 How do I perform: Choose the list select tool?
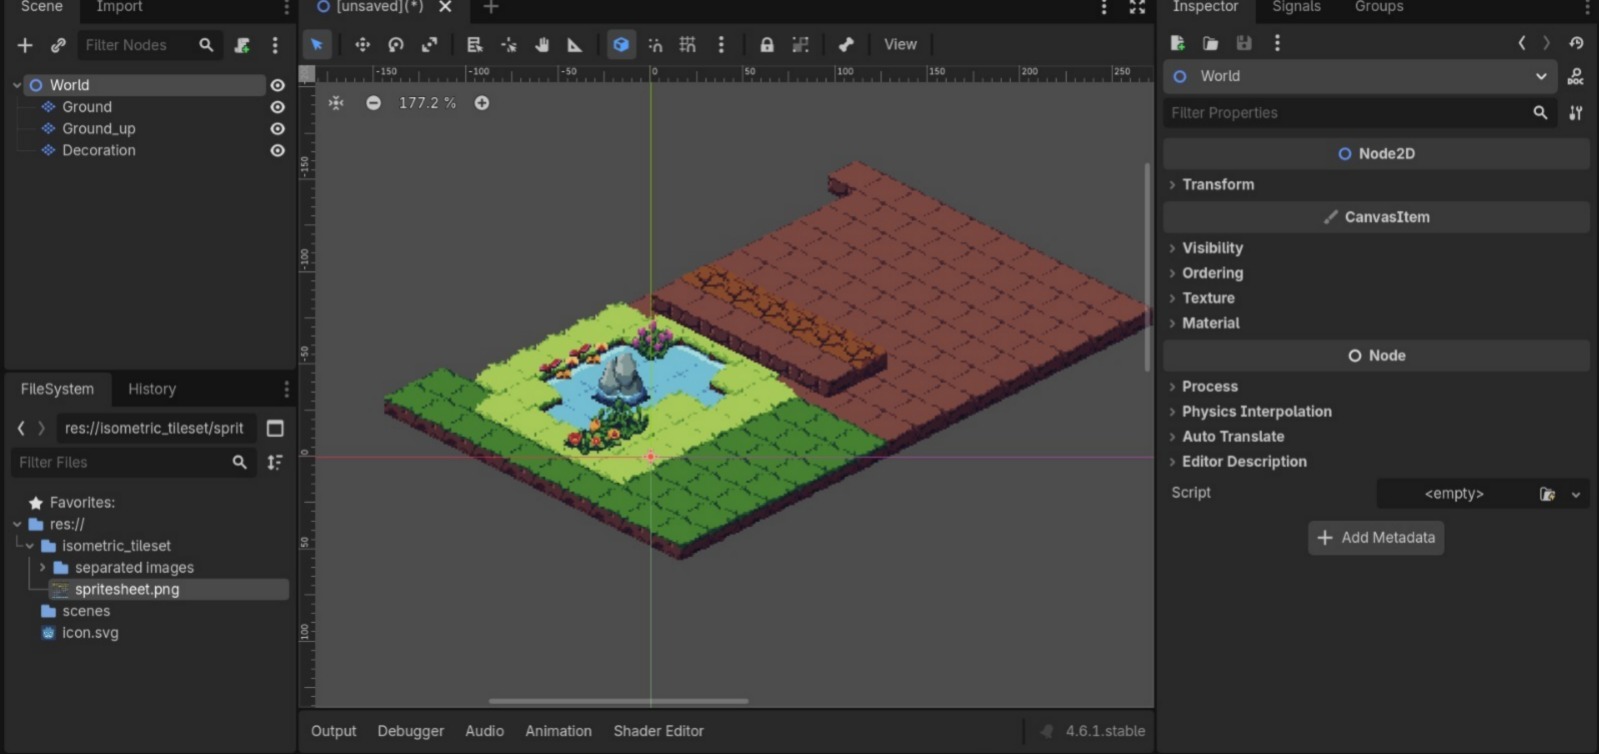click(x=475, y=44)
